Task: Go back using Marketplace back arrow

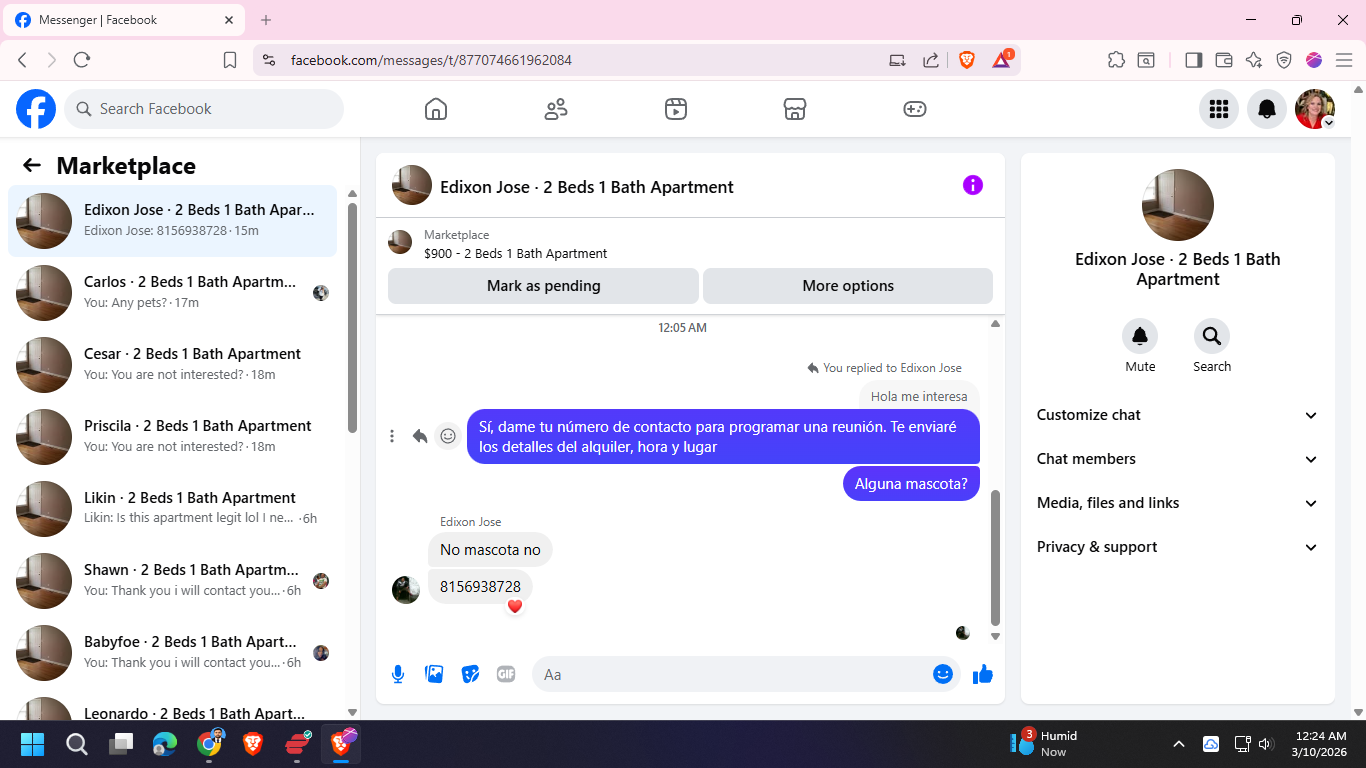Action: (32, 166)
